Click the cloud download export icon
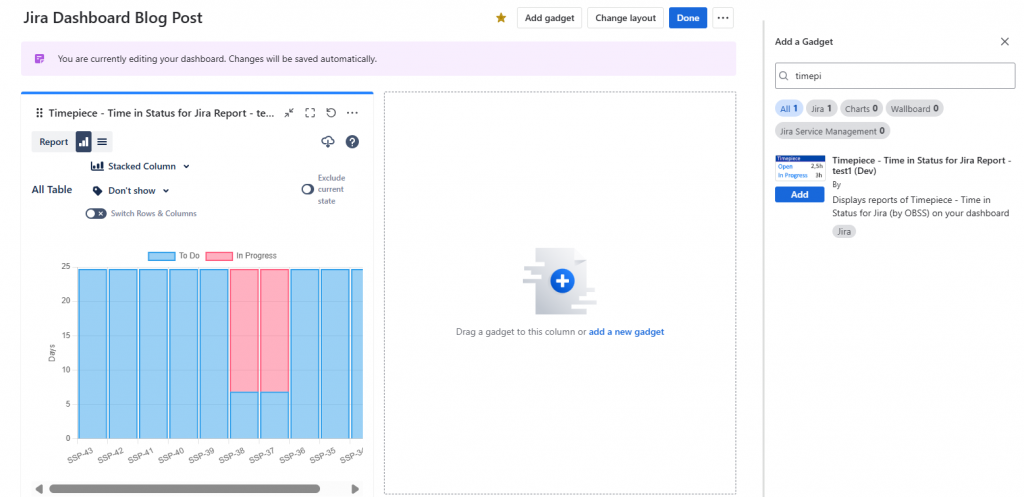 pyautogui.click(x=327, y=142)
